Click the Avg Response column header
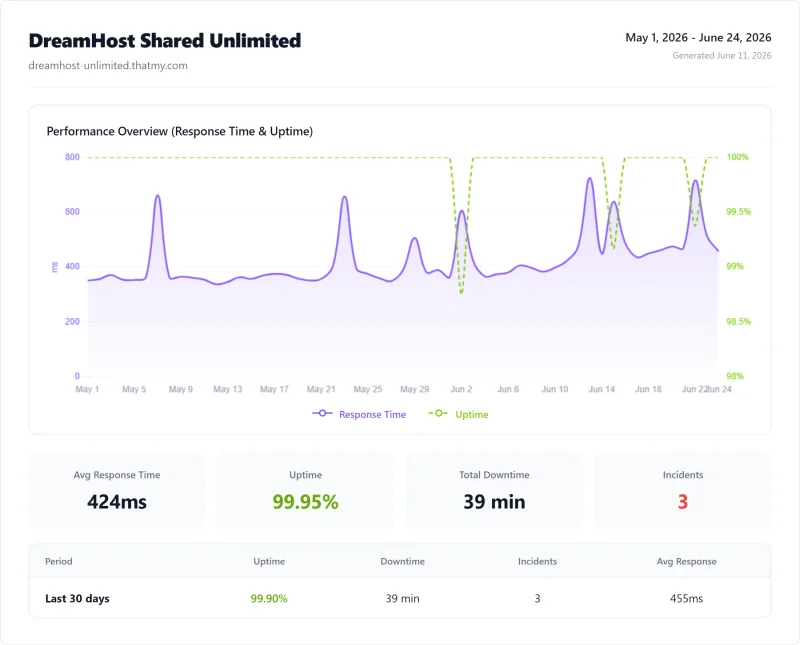 tap(686, 561)
